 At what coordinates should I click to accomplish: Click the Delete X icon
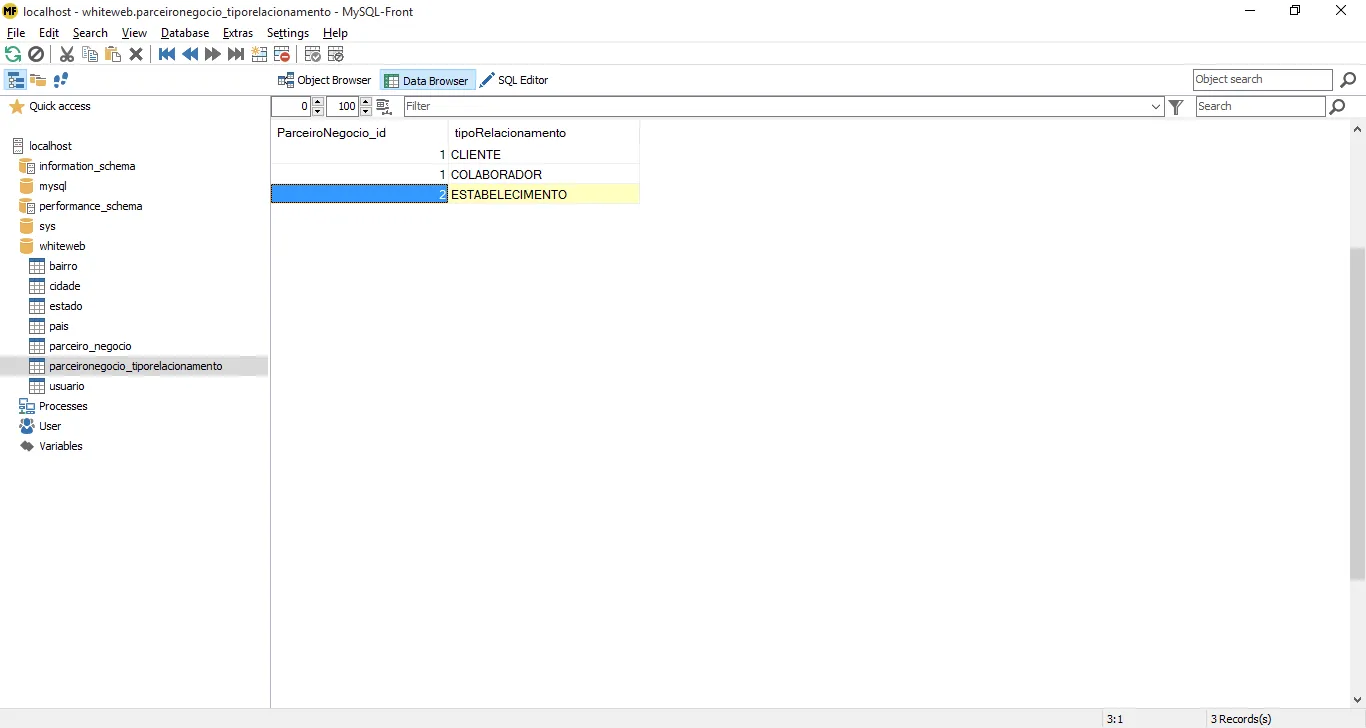click(136, 54)
